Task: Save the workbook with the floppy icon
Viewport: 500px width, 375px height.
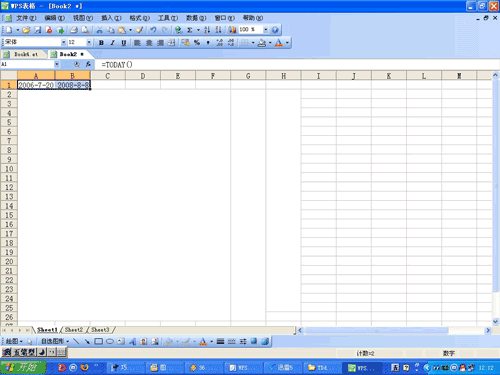Action: tap(38, 30)
